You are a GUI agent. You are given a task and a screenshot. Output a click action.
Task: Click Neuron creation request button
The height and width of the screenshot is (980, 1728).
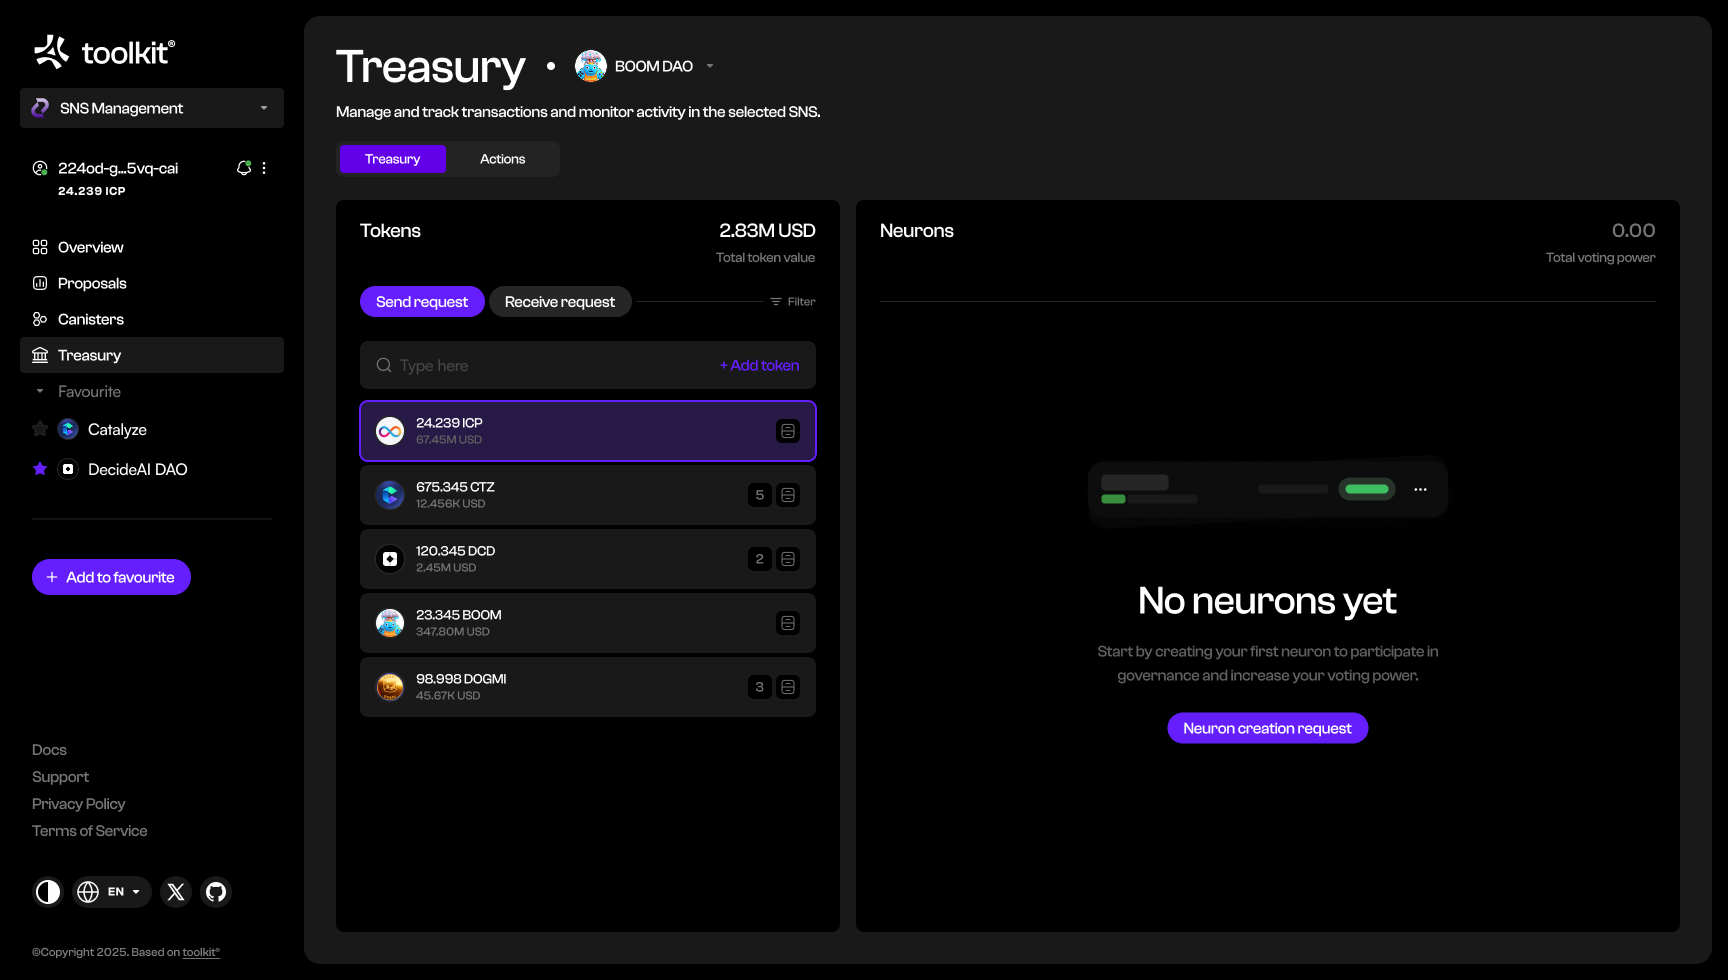1267,728
